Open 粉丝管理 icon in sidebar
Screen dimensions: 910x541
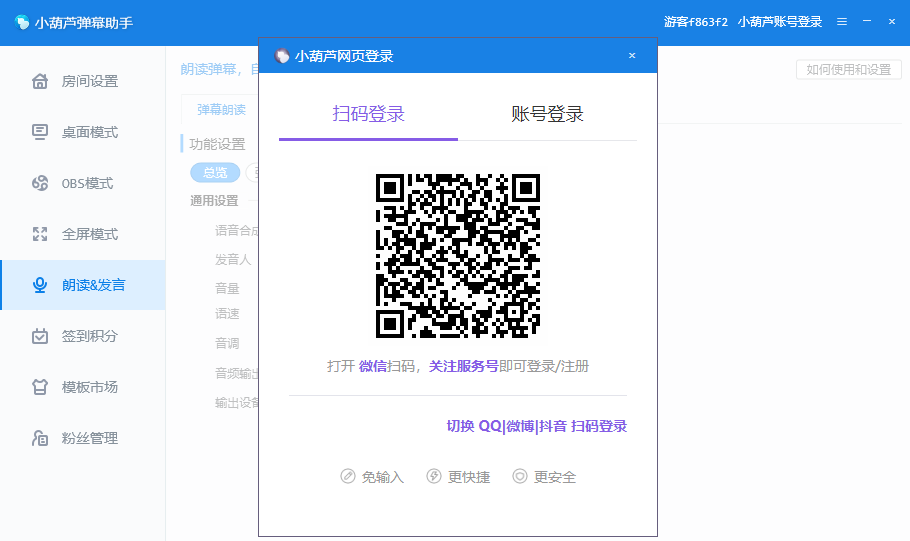pos(39,438)
